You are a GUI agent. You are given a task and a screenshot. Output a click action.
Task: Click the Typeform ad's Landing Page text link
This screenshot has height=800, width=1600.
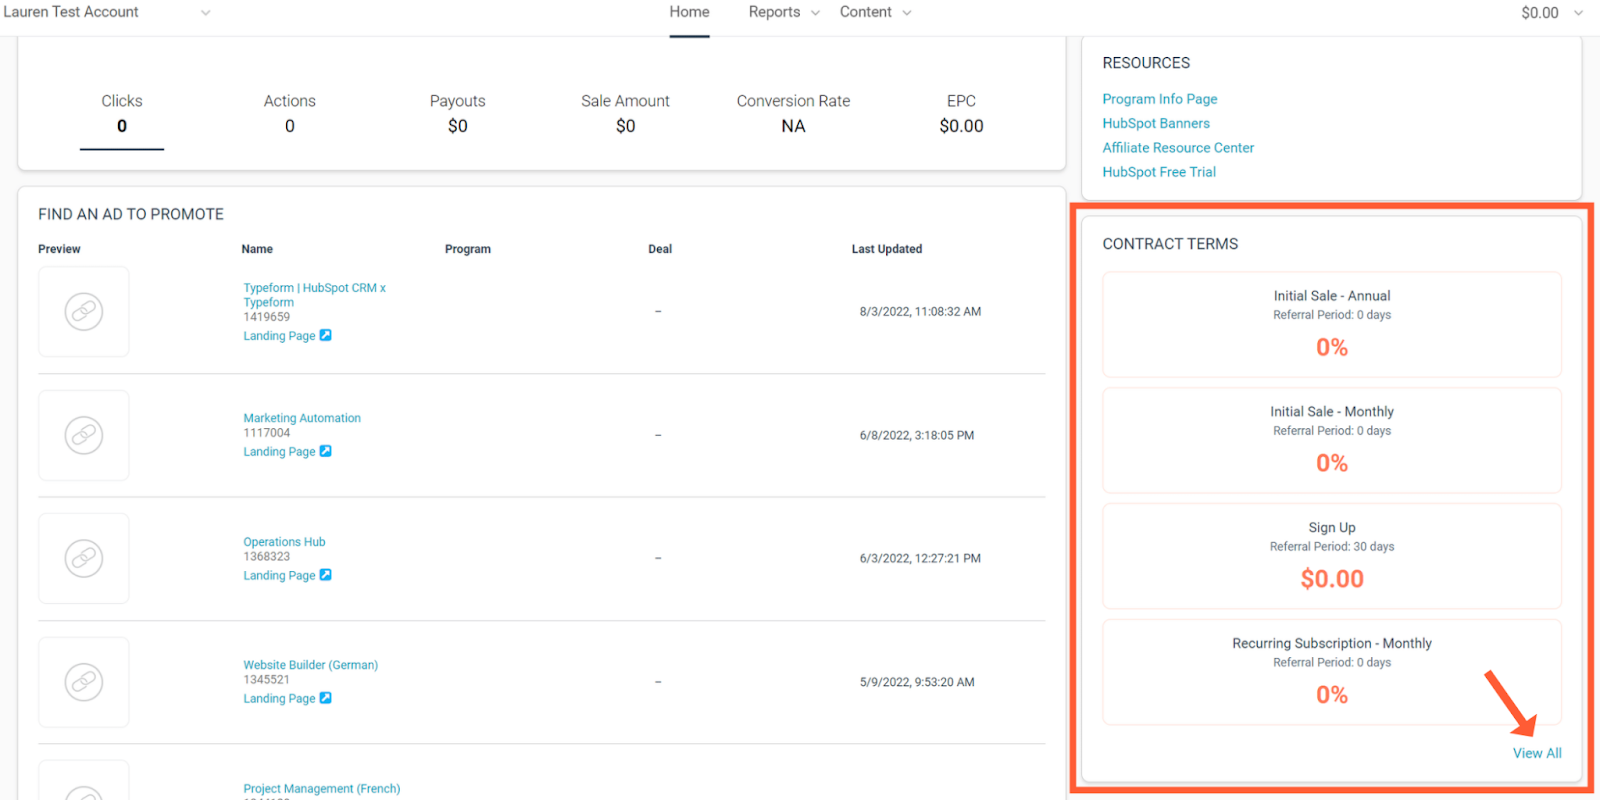(279, 336)
